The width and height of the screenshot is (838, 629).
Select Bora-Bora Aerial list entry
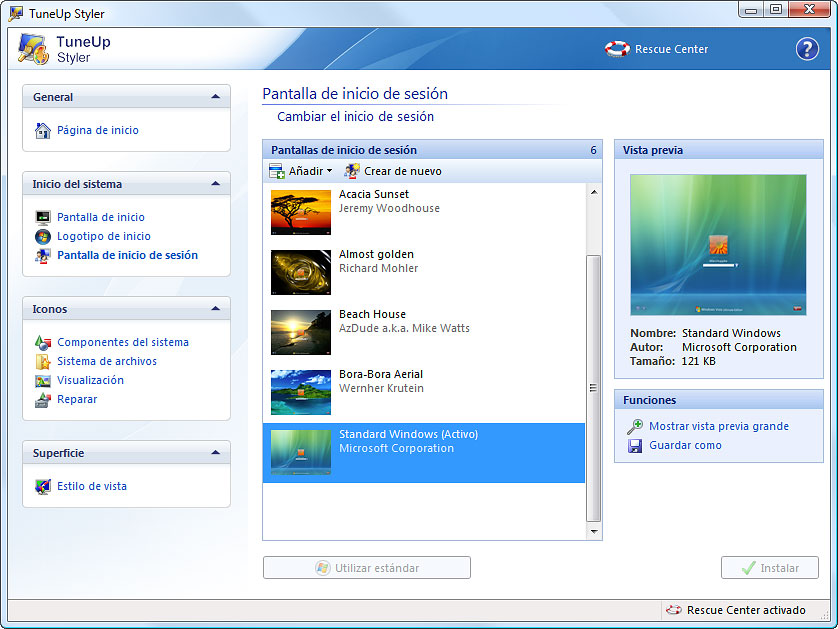(423, 393)
